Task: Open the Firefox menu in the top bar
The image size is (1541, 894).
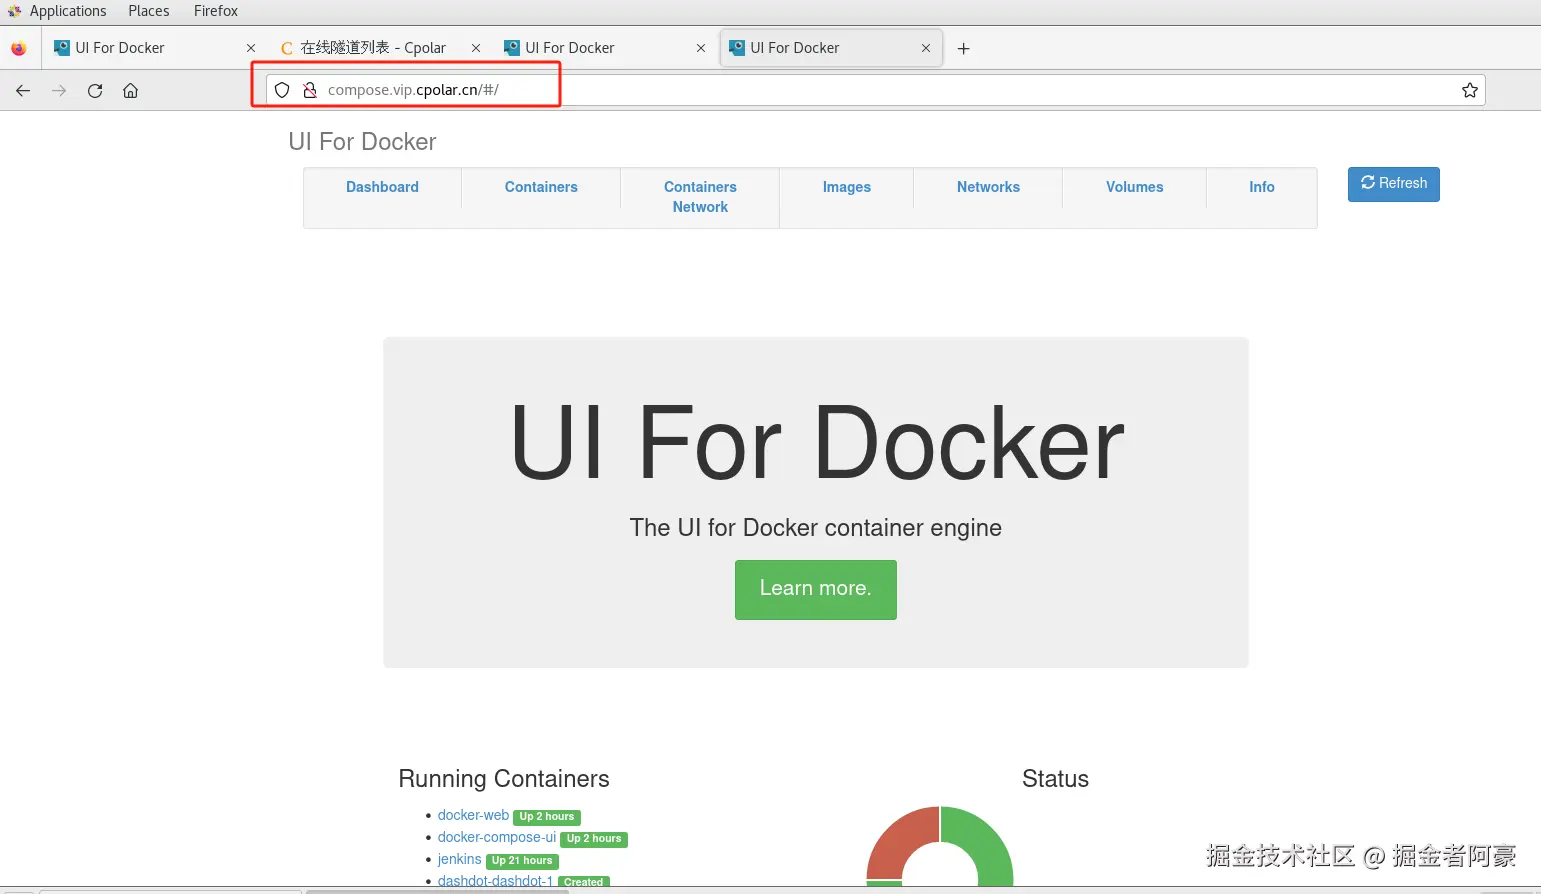Action: click(216, 11)
